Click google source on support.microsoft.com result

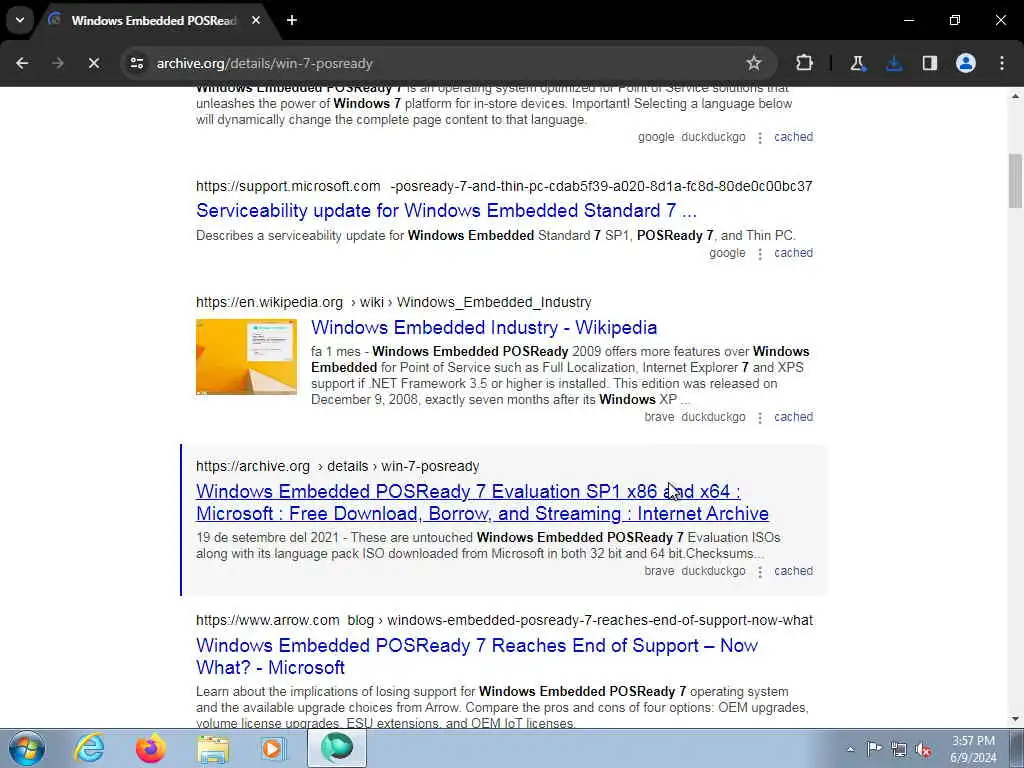pos(727,253)
